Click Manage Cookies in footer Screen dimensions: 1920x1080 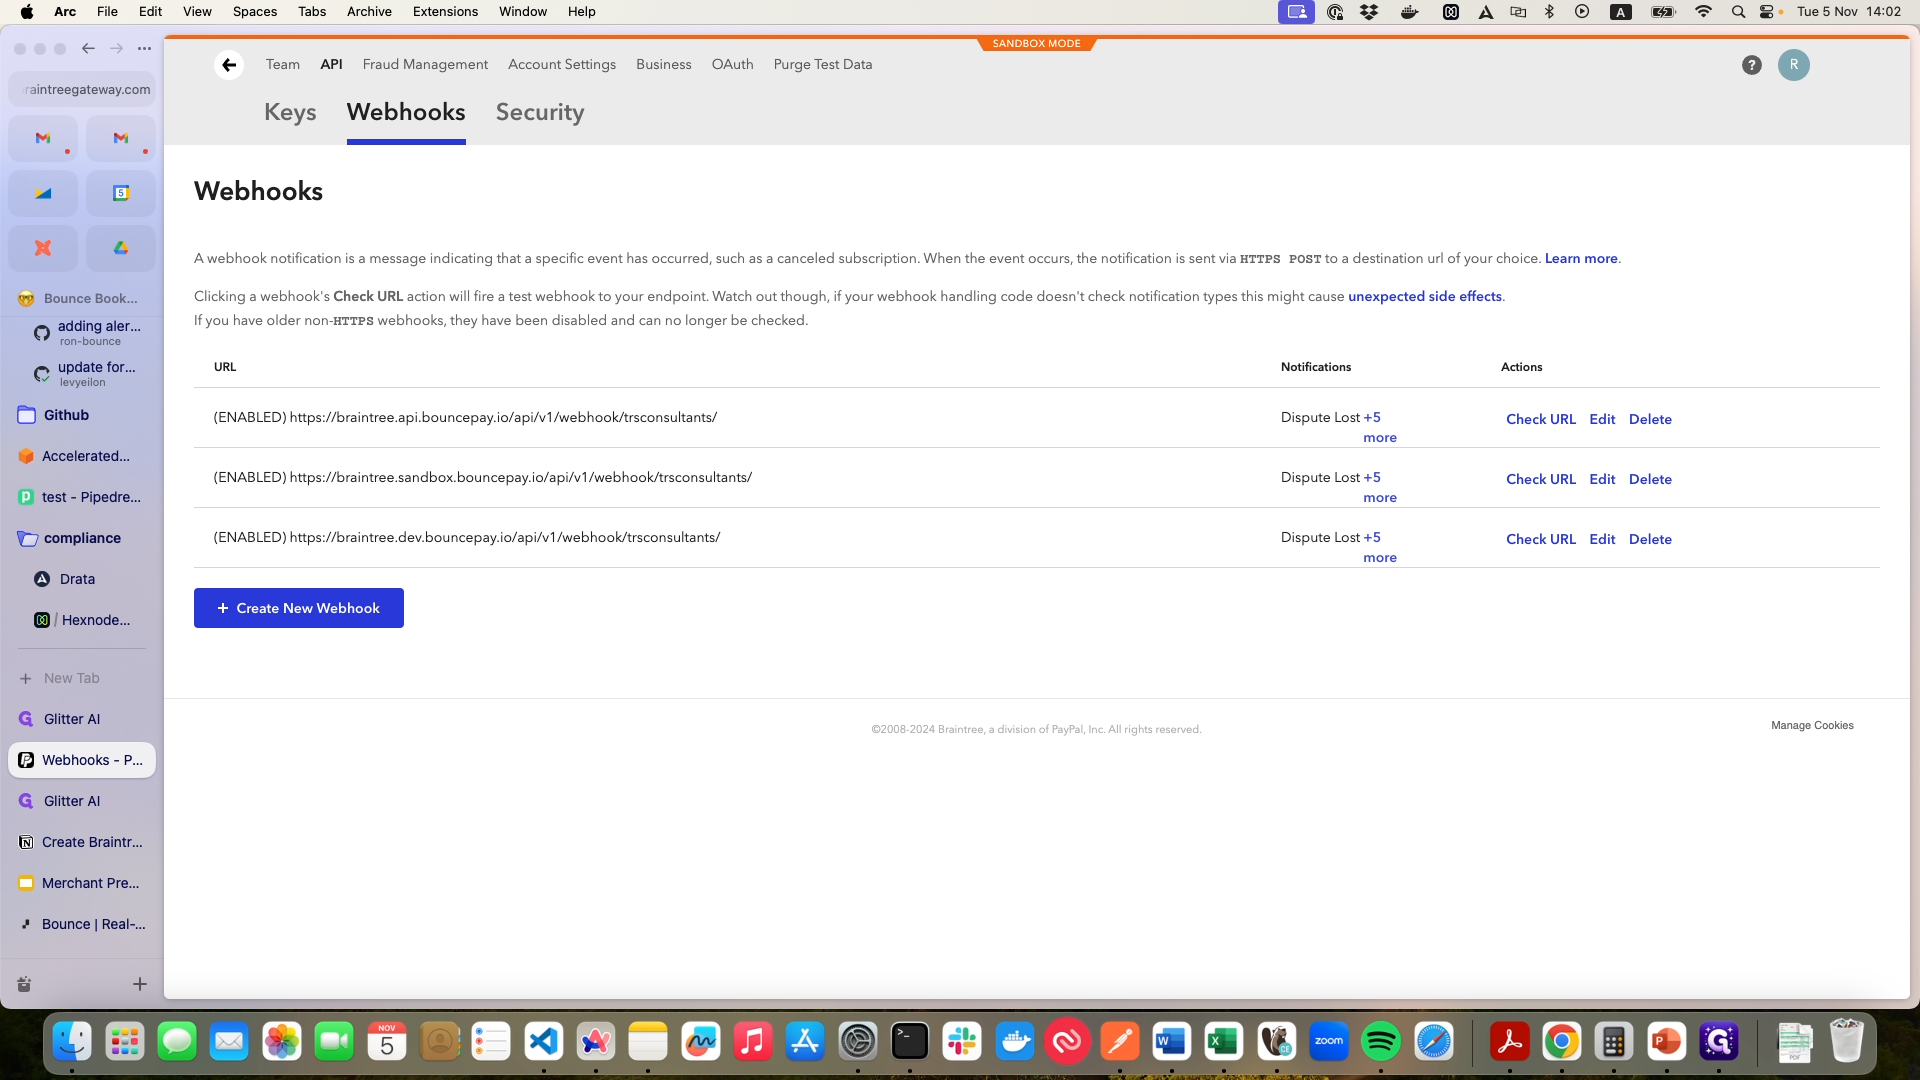(x=1812, y=725)
